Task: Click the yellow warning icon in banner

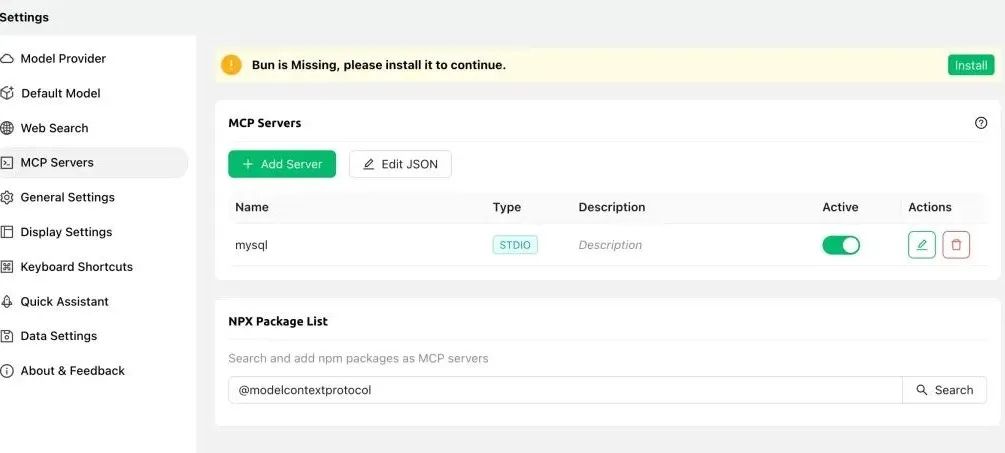Action: (231, 65)
